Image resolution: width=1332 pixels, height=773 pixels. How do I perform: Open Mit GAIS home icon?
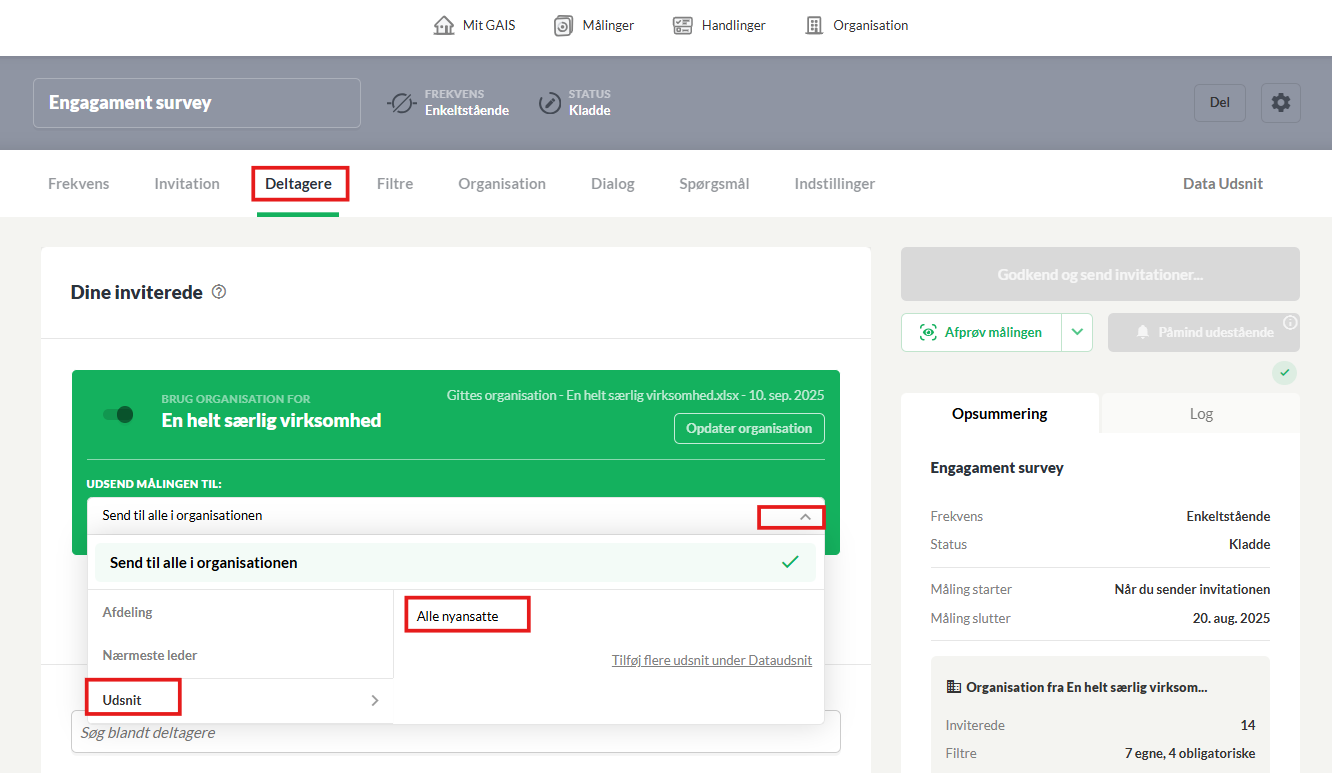pyautogui.click(x=444, y=25)
